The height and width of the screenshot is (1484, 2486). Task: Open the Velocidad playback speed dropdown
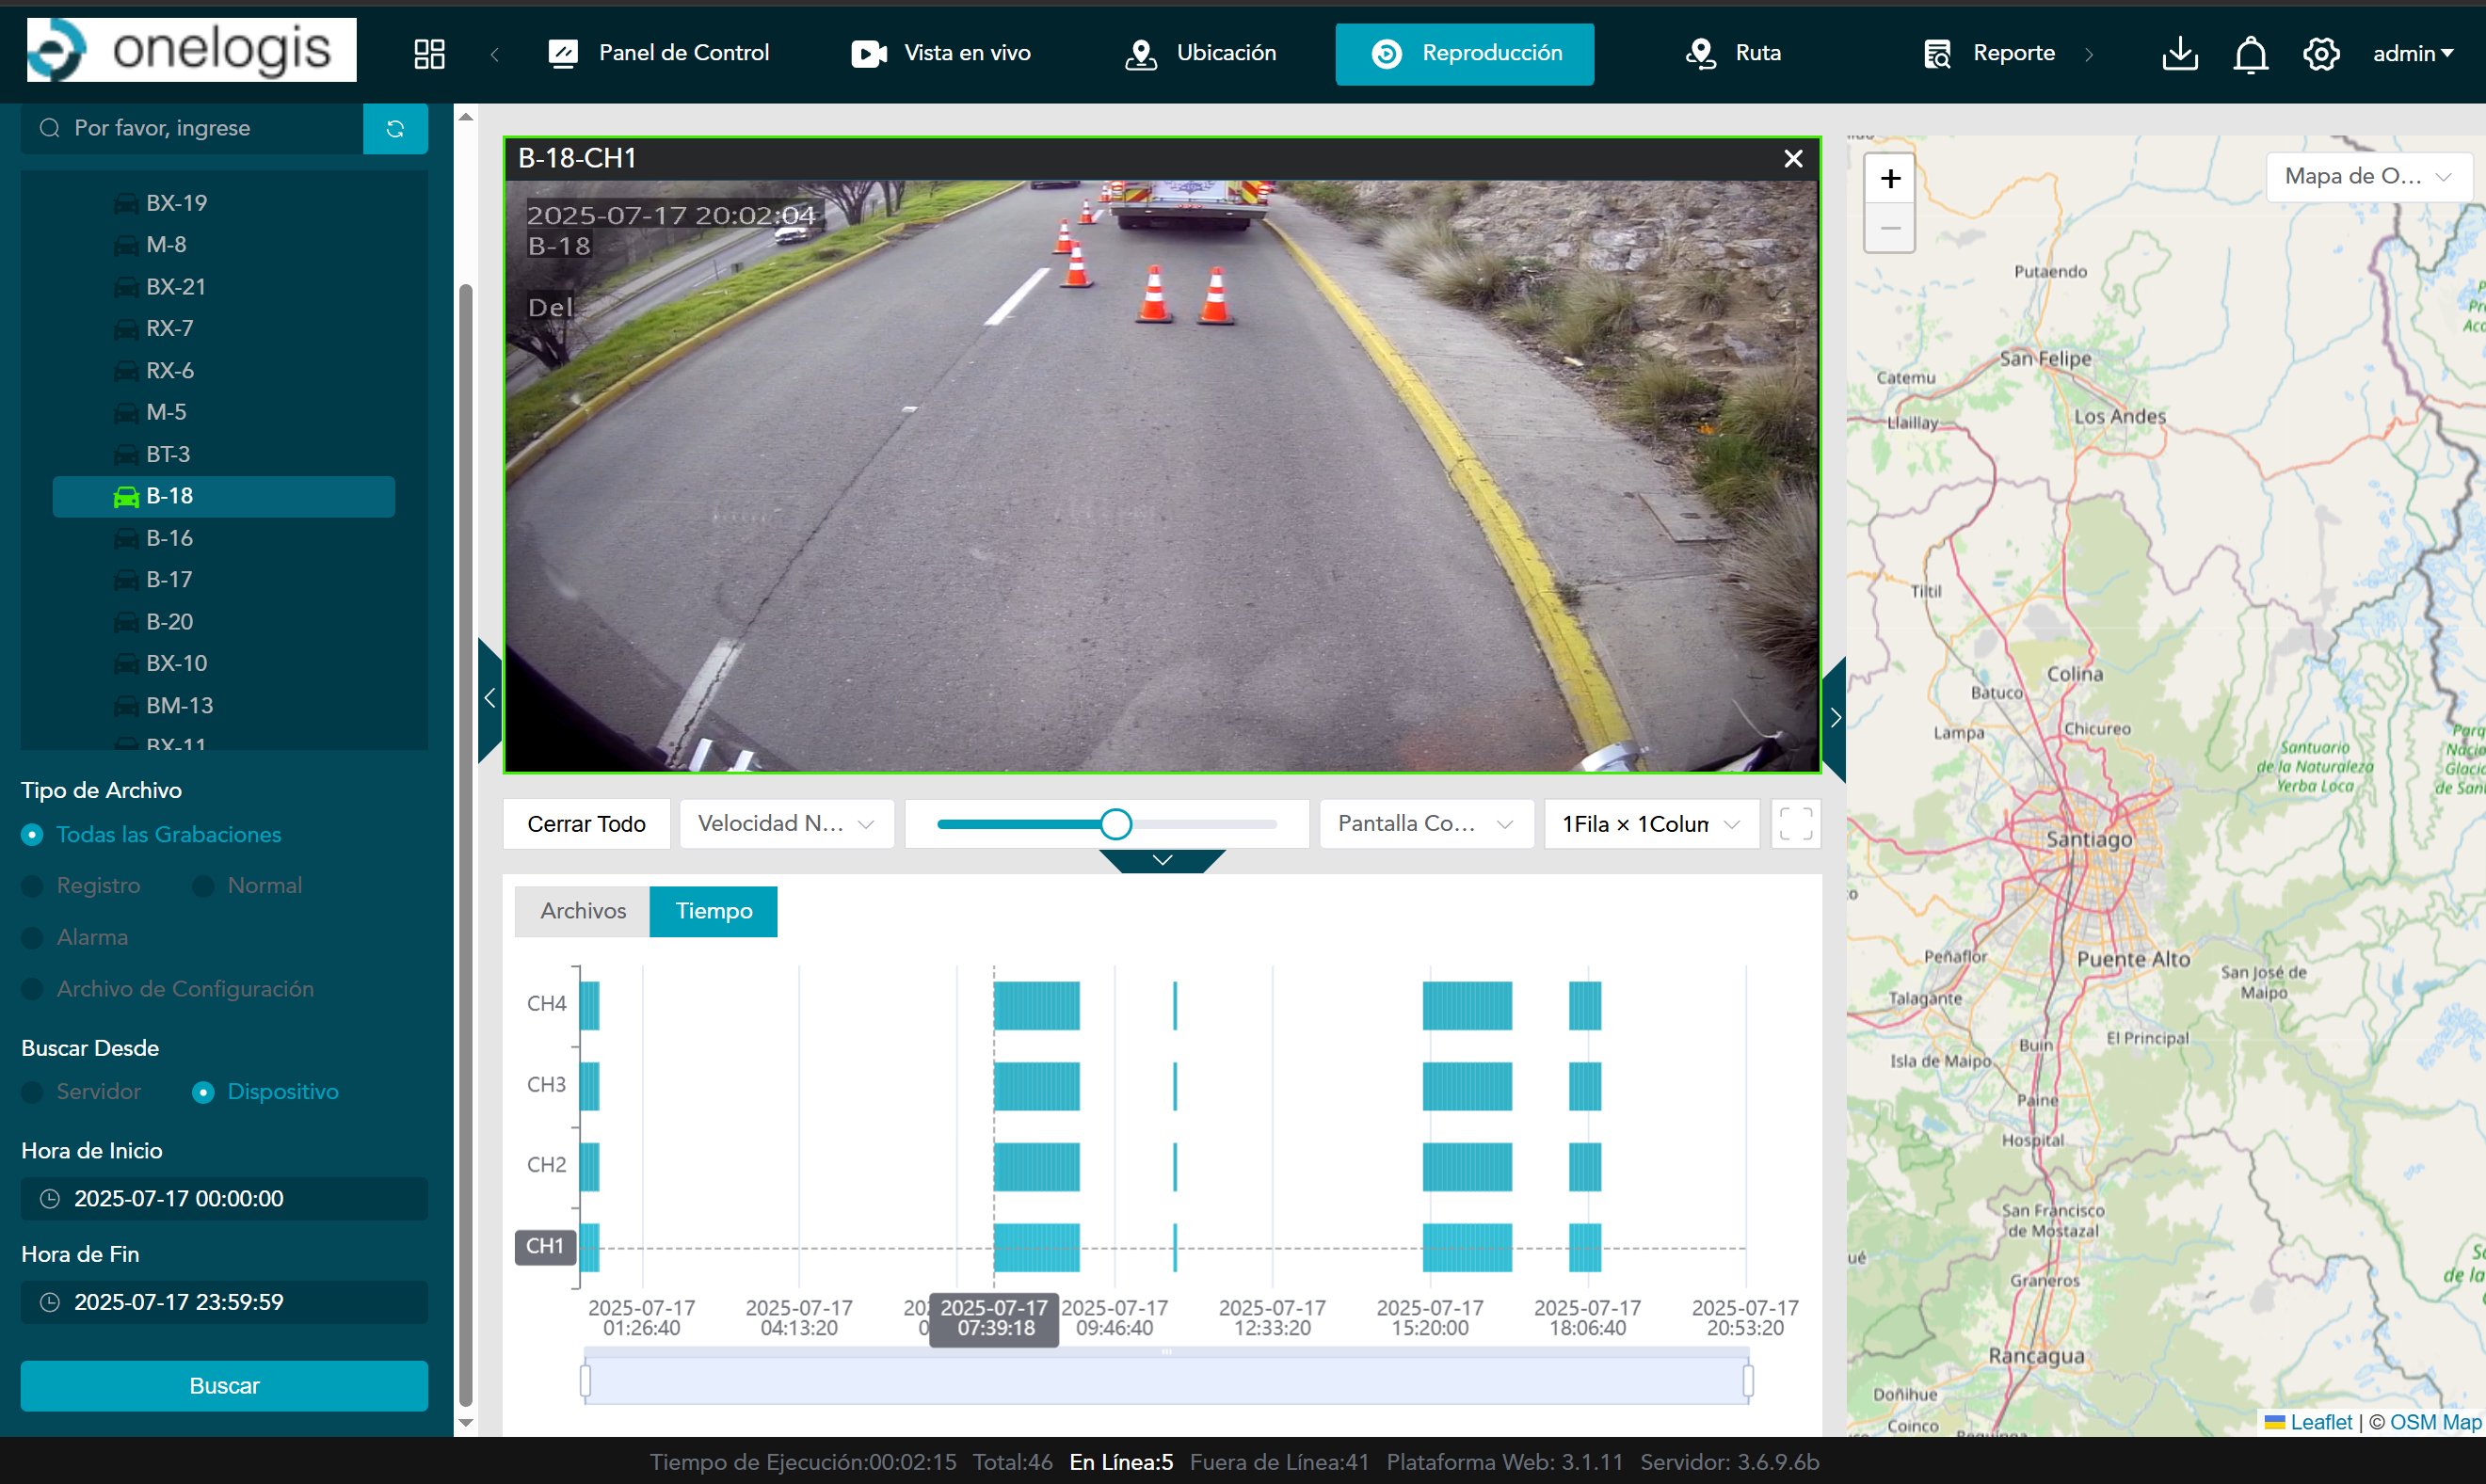(x=786, y=824)
